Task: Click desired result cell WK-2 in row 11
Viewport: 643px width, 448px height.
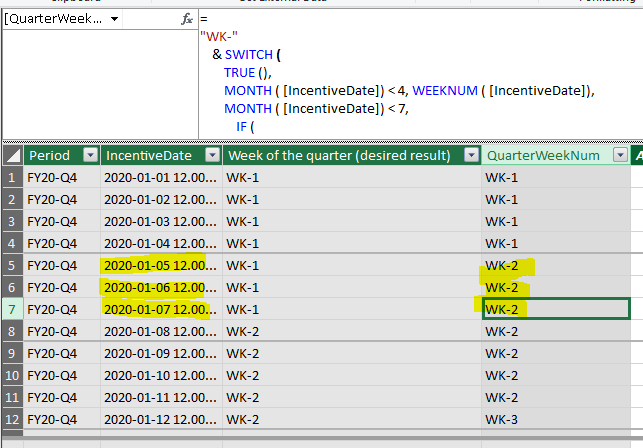Action: [352, 398]
